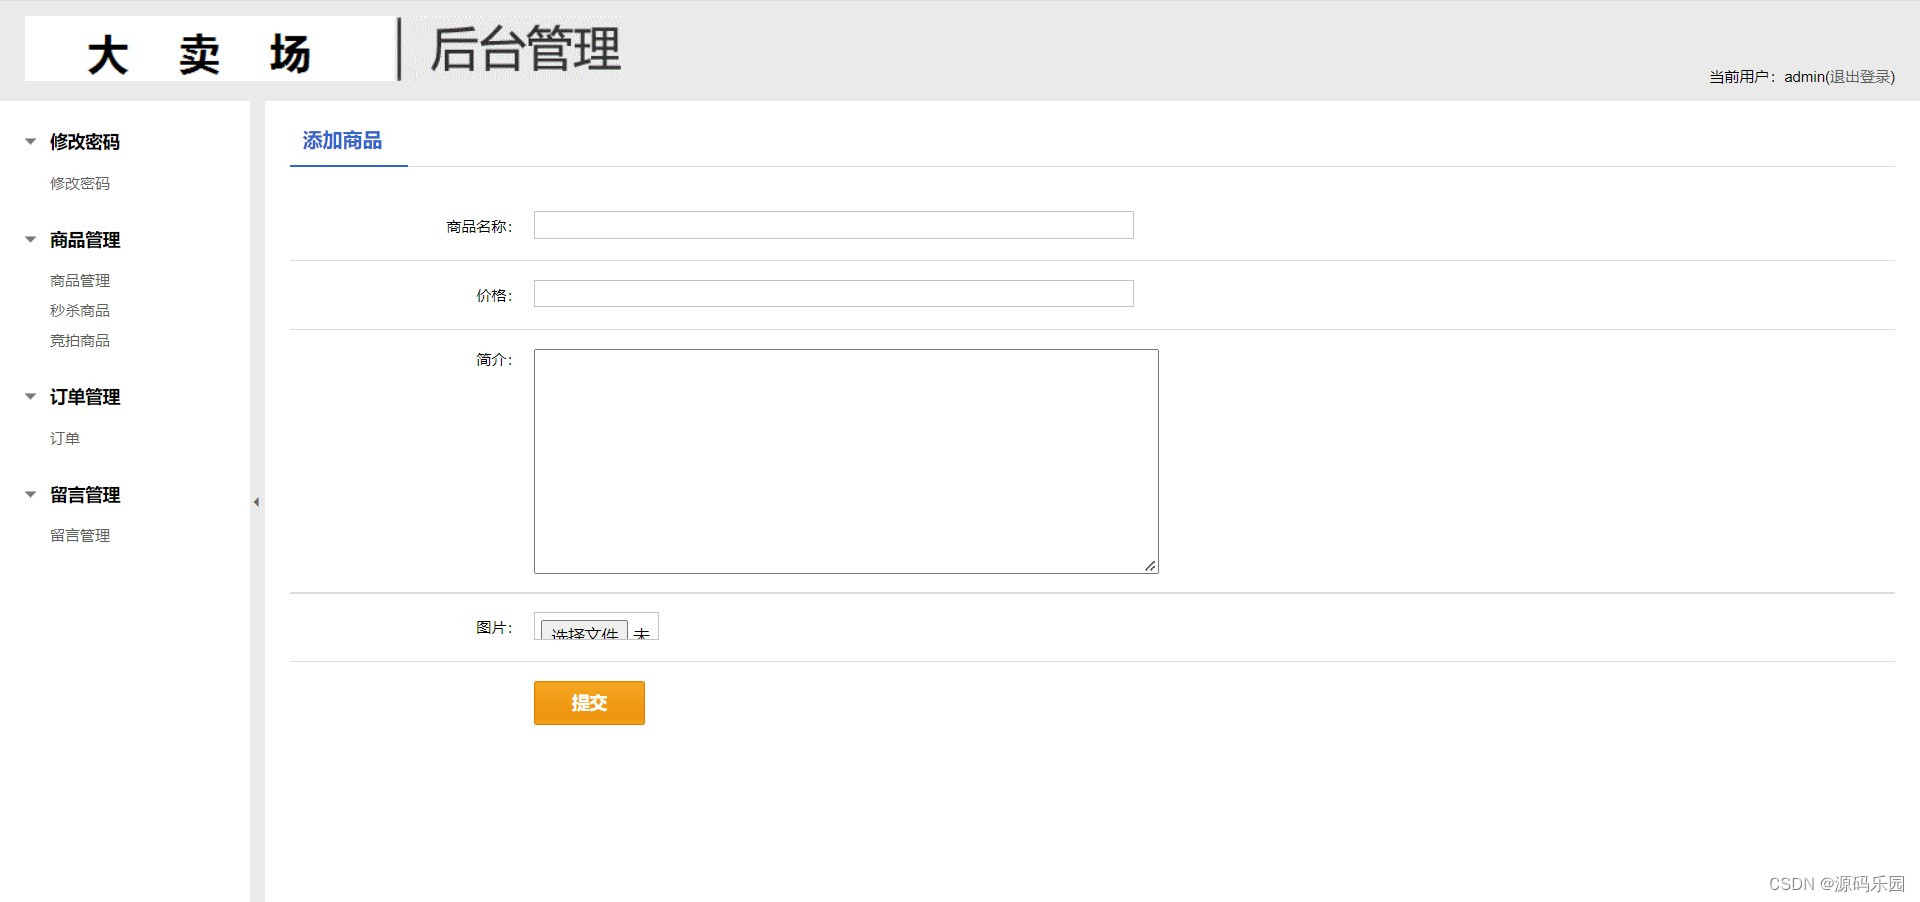Open the 修改密码 change password page
The image size is (1920, 902).
78,183
